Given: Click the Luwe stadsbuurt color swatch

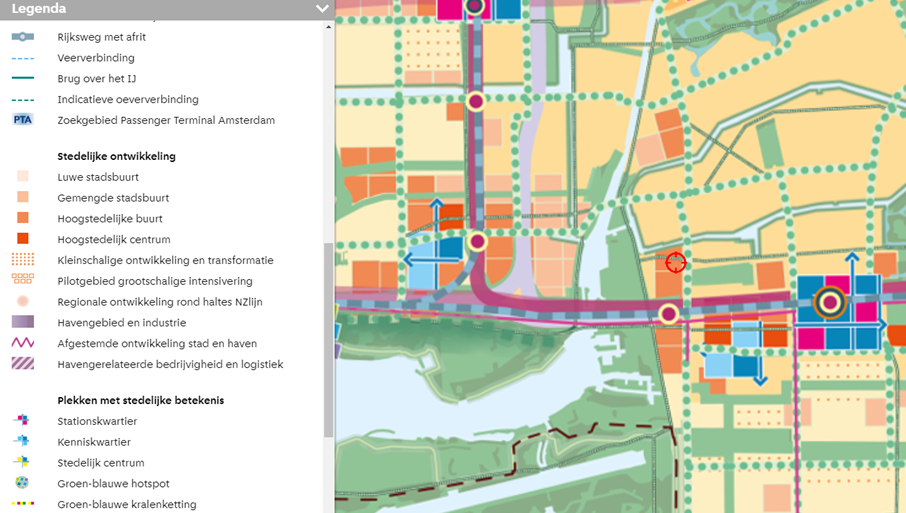Looking at the screenshot, I should 23,176.
